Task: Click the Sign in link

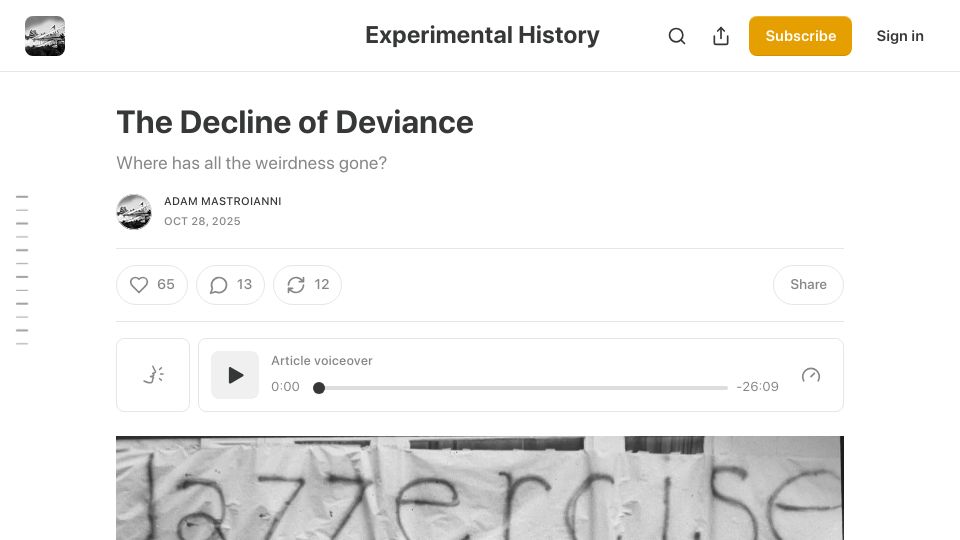Action: [x=899, y=36]
